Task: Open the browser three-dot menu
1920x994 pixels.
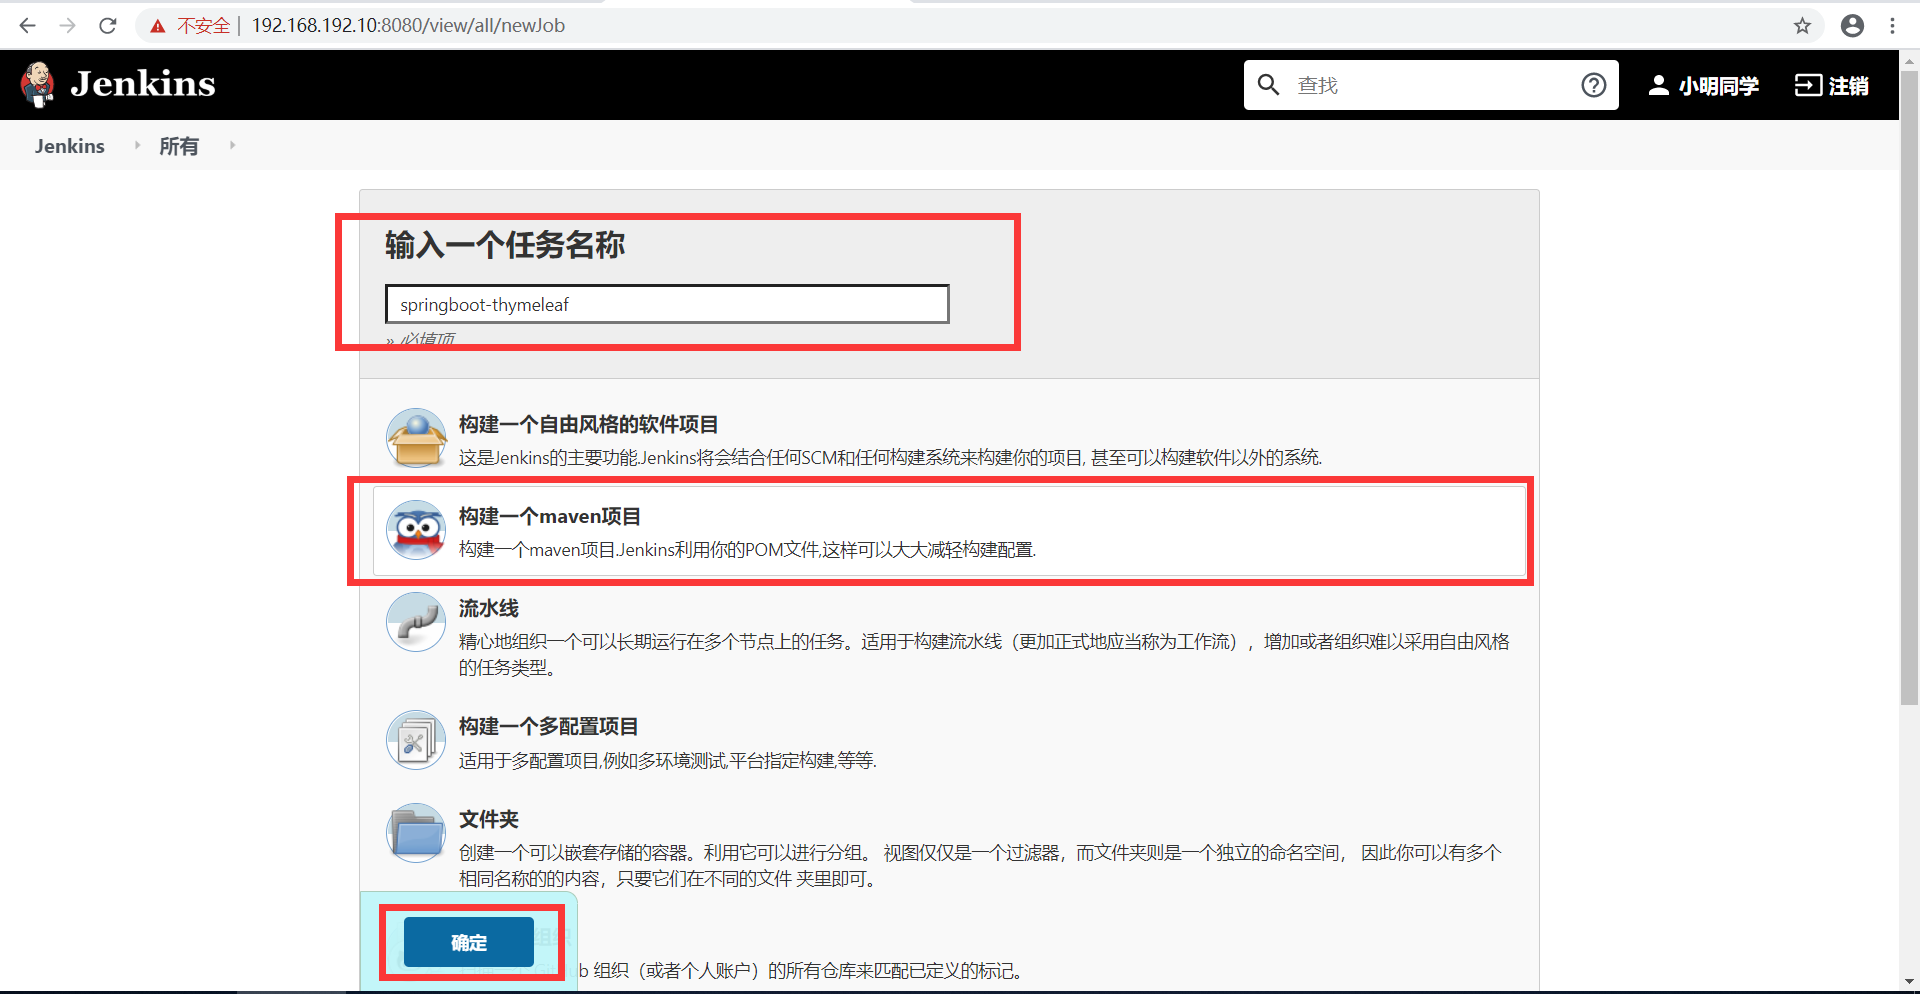Action: [x=1892, y=26]
